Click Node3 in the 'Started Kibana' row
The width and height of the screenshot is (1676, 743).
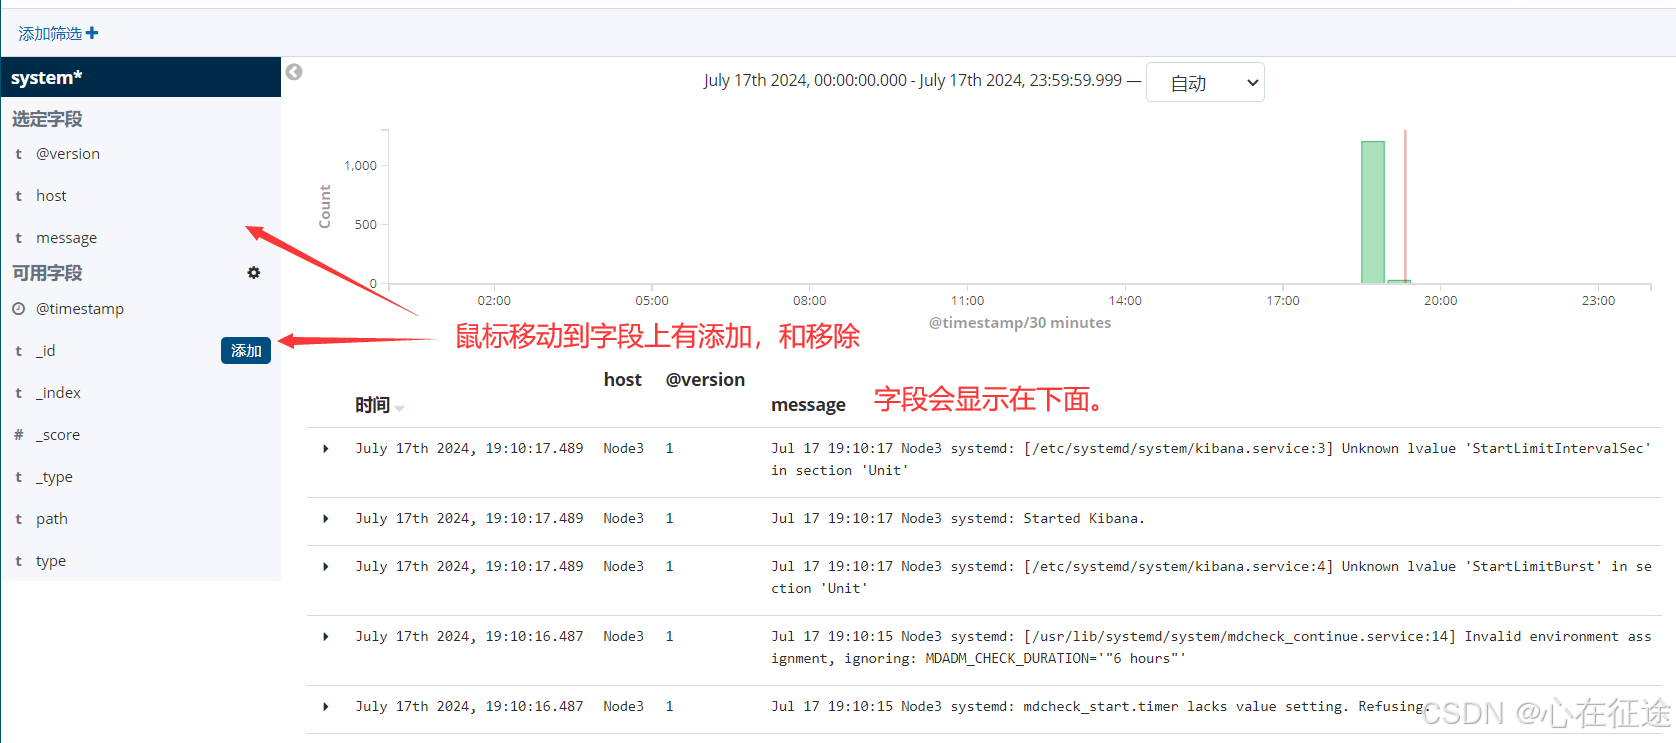(x=623, y=519)
